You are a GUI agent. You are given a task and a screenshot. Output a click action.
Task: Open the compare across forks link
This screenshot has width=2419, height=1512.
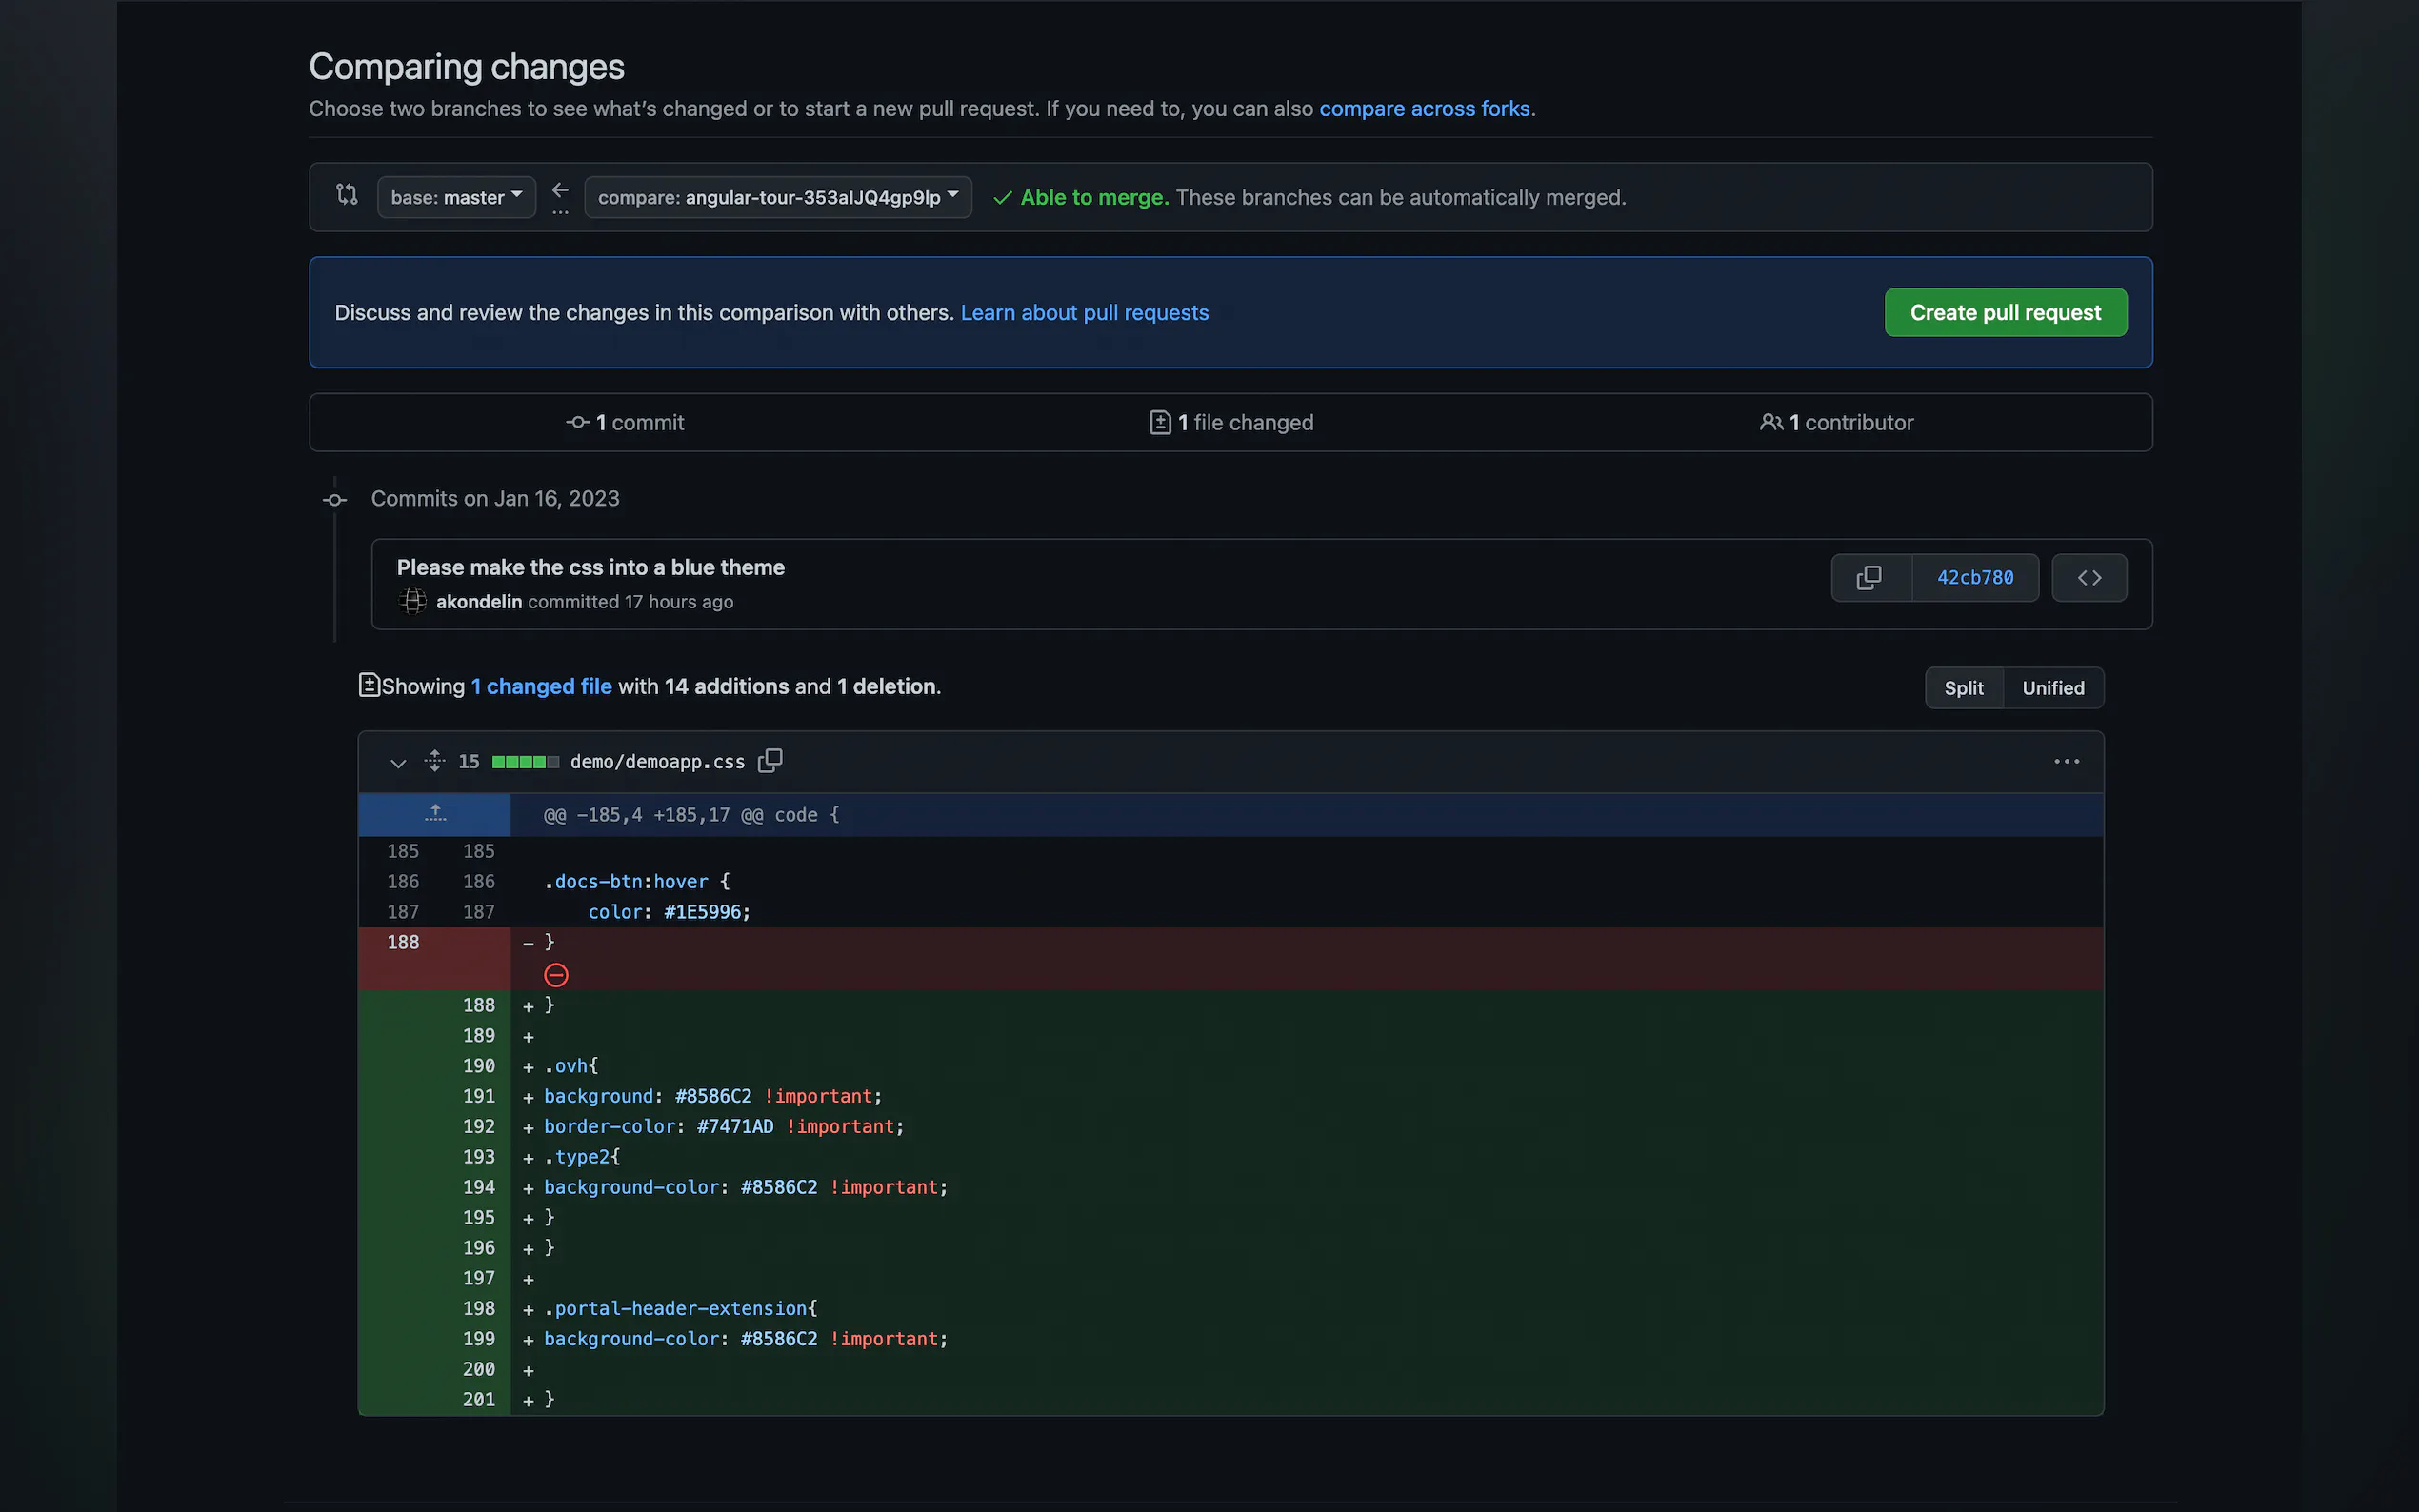tap(1423, 108)
